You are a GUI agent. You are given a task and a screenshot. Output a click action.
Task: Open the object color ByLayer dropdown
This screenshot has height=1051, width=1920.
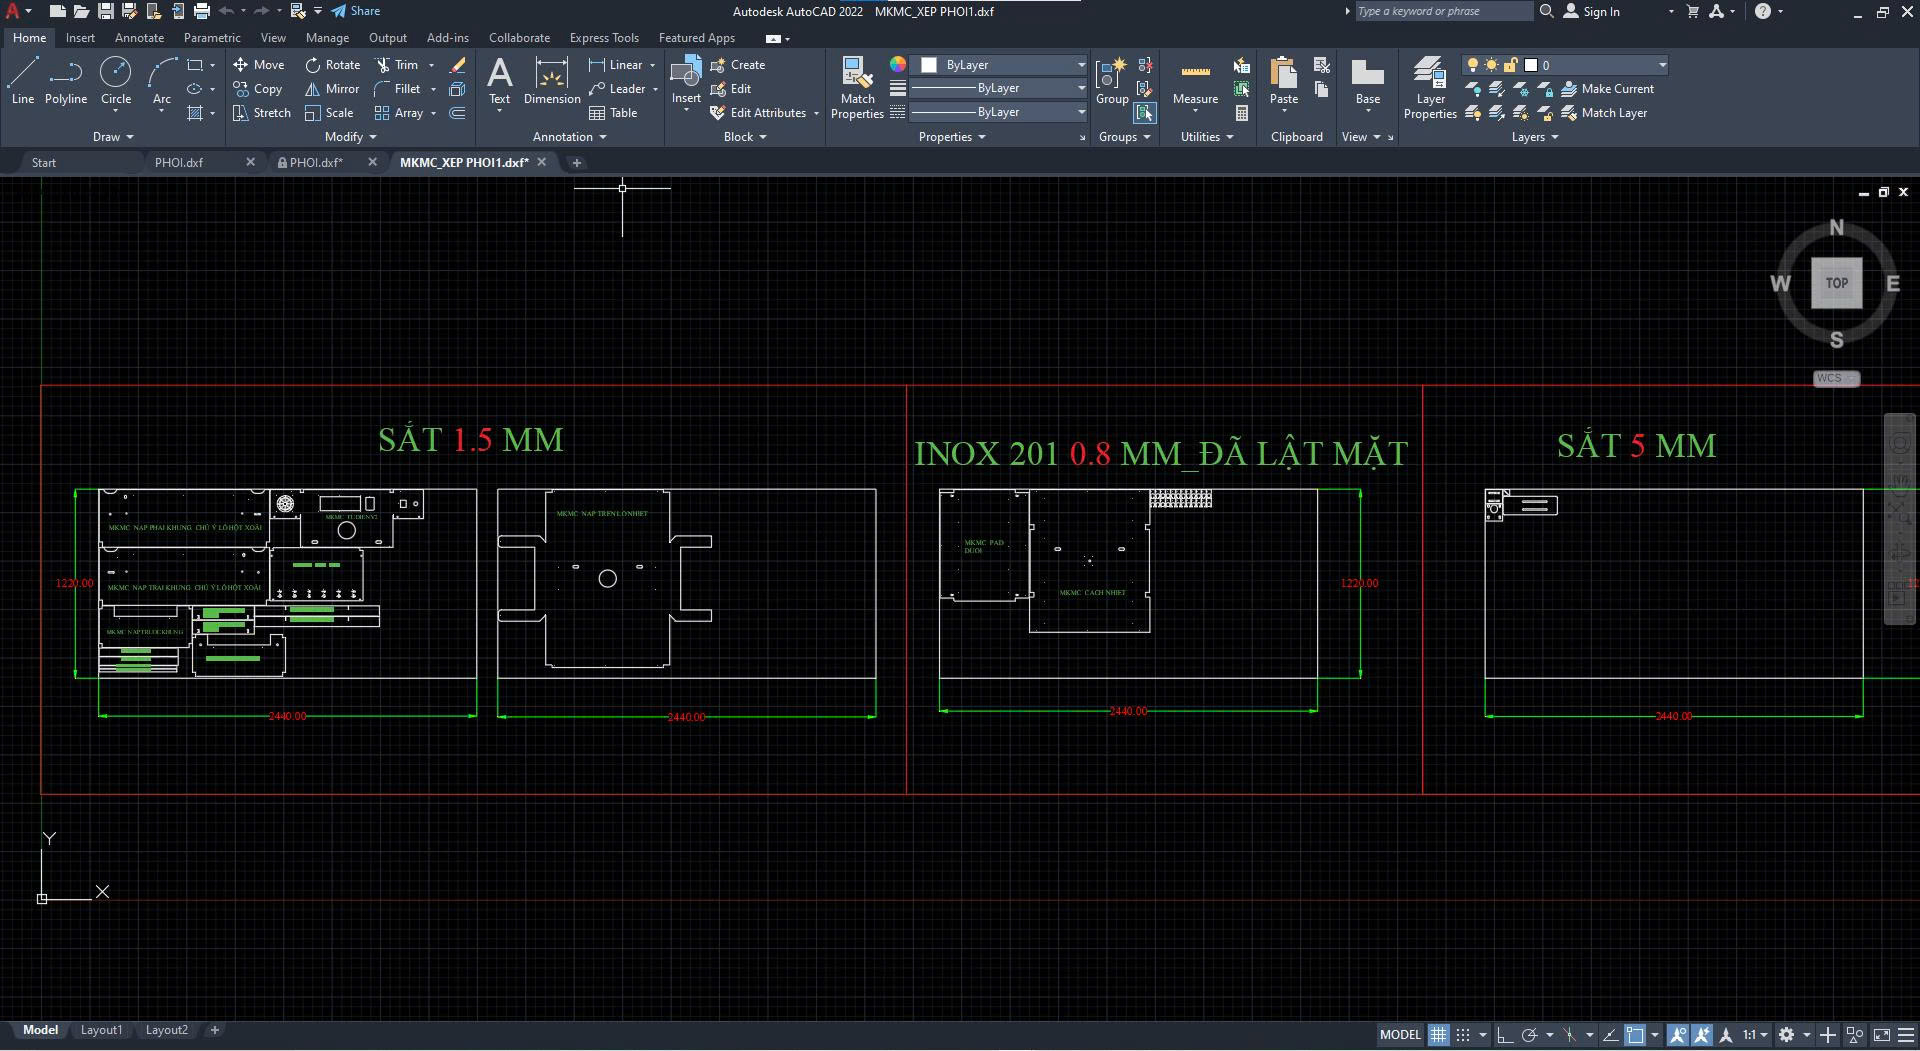(1080, 64)
